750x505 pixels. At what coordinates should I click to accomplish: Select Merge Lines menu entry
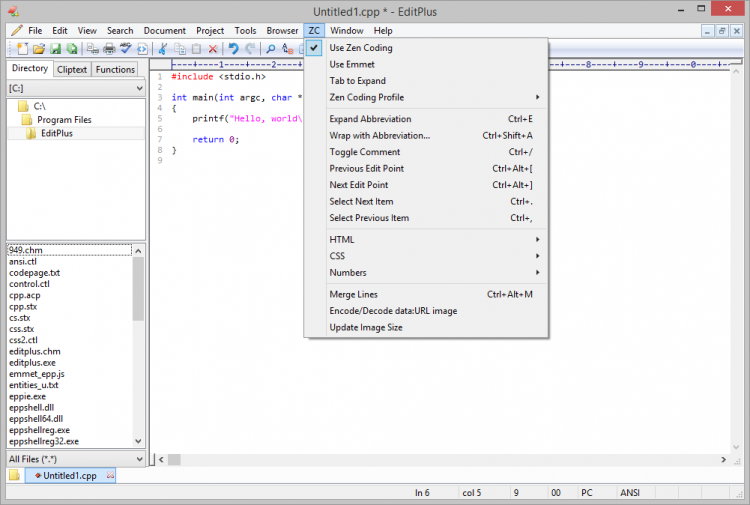[x=353, y=294]
